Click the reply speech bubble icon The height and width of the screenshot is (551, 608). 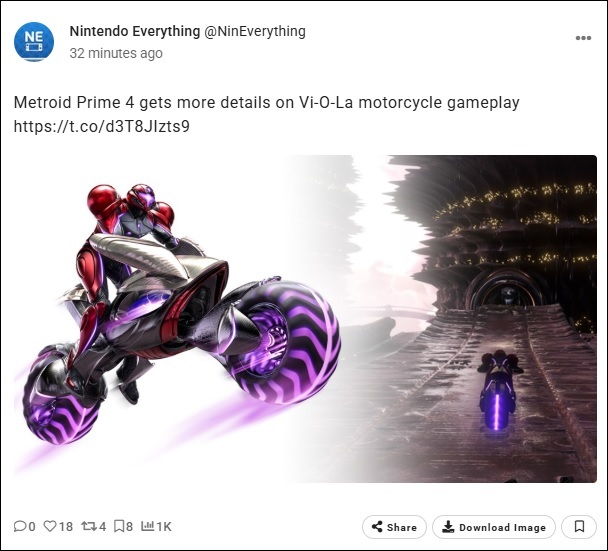(x=19, y=526)
